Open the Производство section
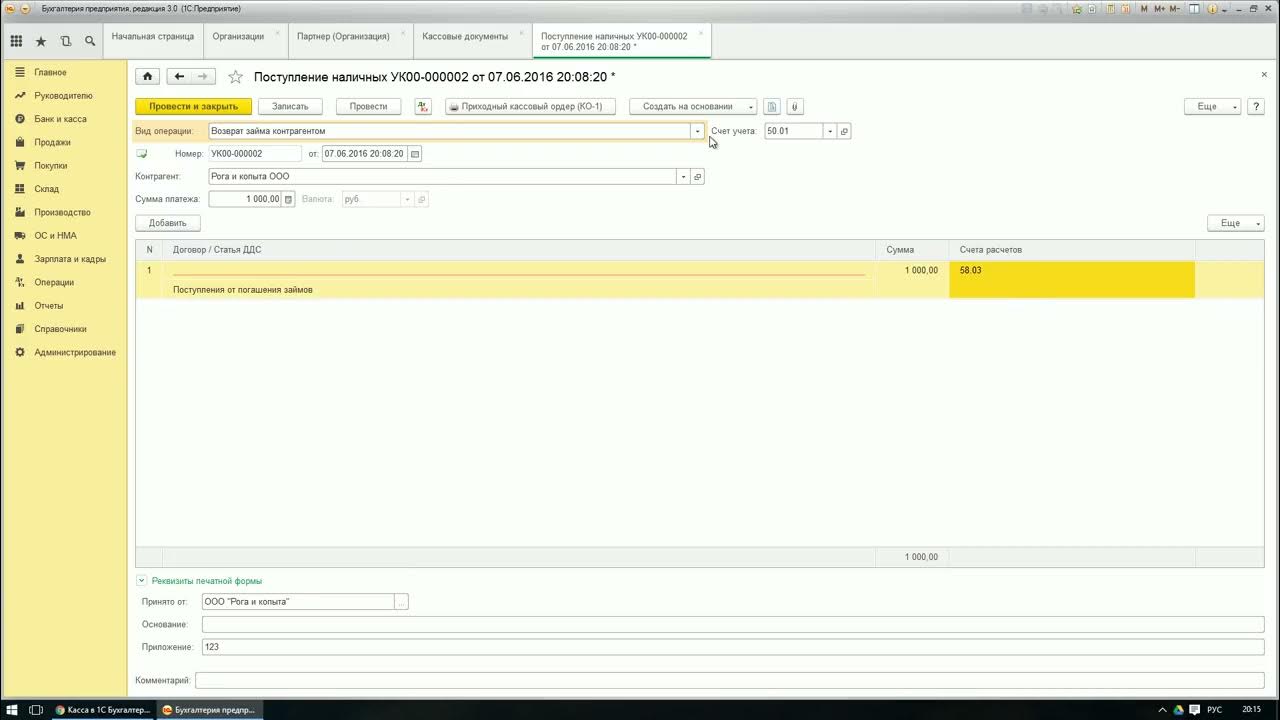Screen dimensions: 1280x720 click(62, 212)
